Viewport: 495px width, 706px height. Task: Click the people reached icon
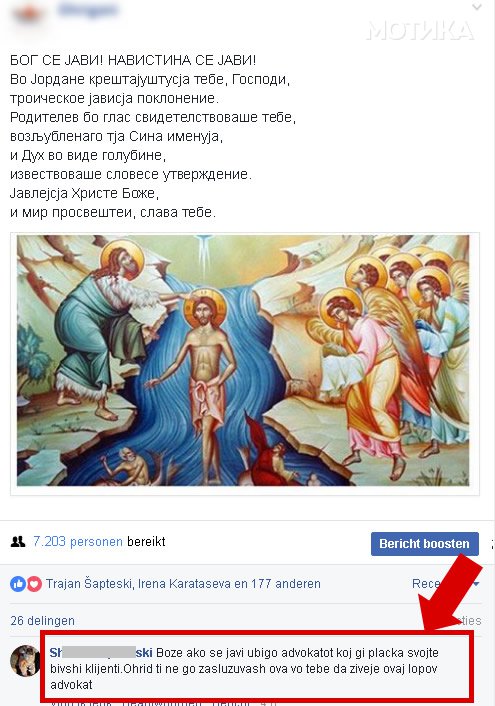click(18, 542)
